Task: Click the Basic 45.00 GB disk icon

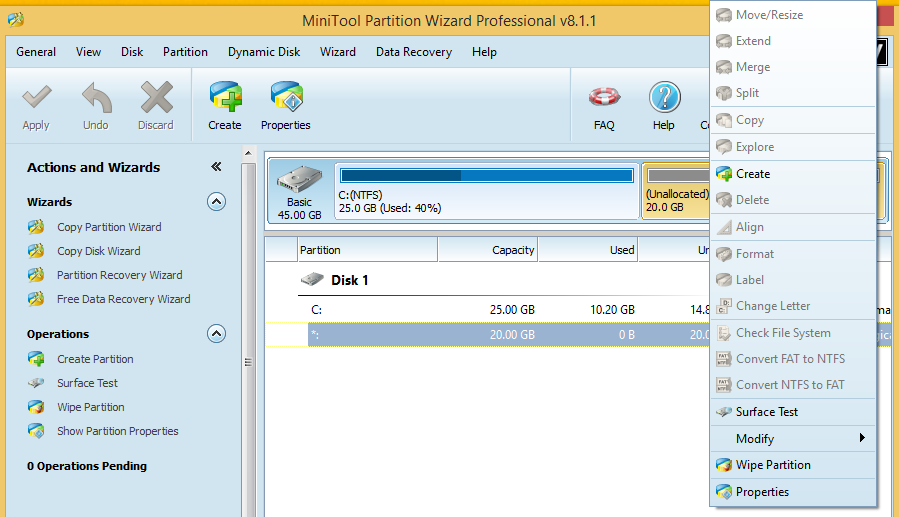Action: click(299, 179)
